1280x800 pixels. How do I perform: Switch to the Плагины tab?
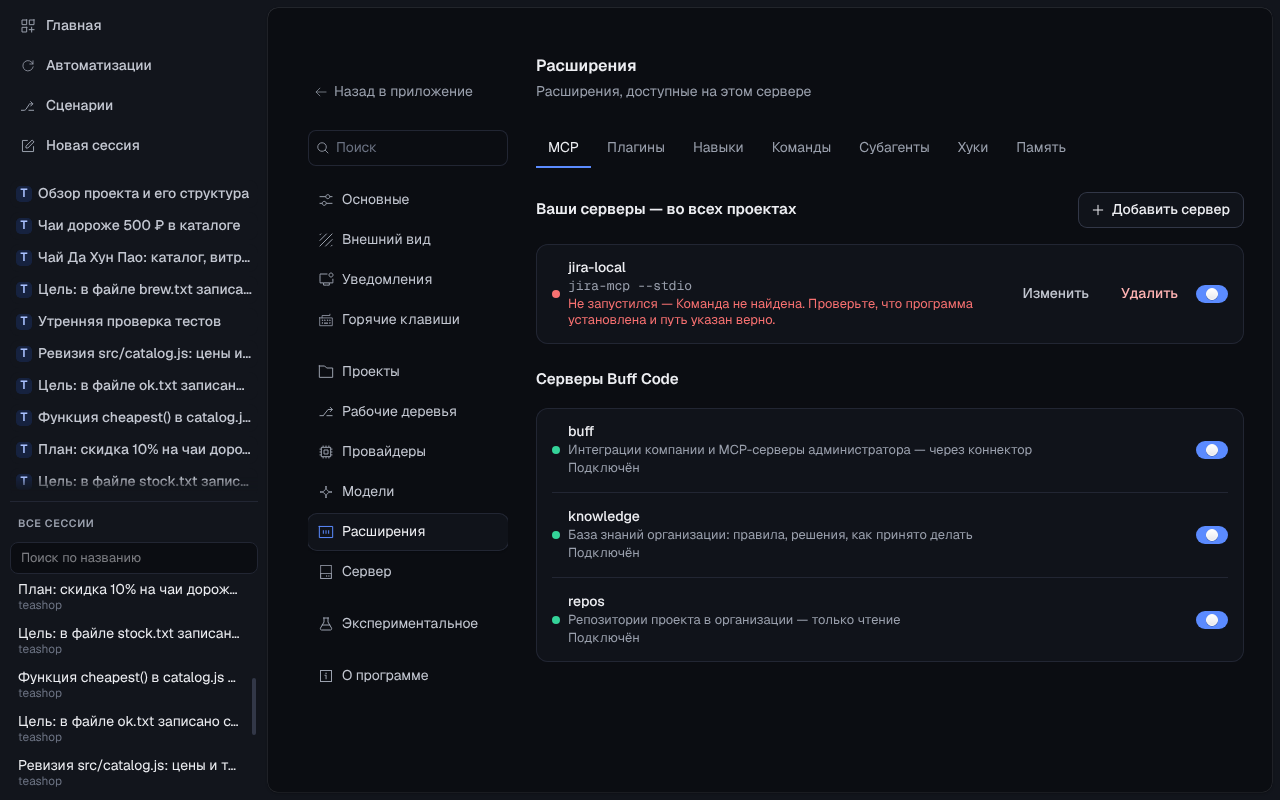pos(636,147)
